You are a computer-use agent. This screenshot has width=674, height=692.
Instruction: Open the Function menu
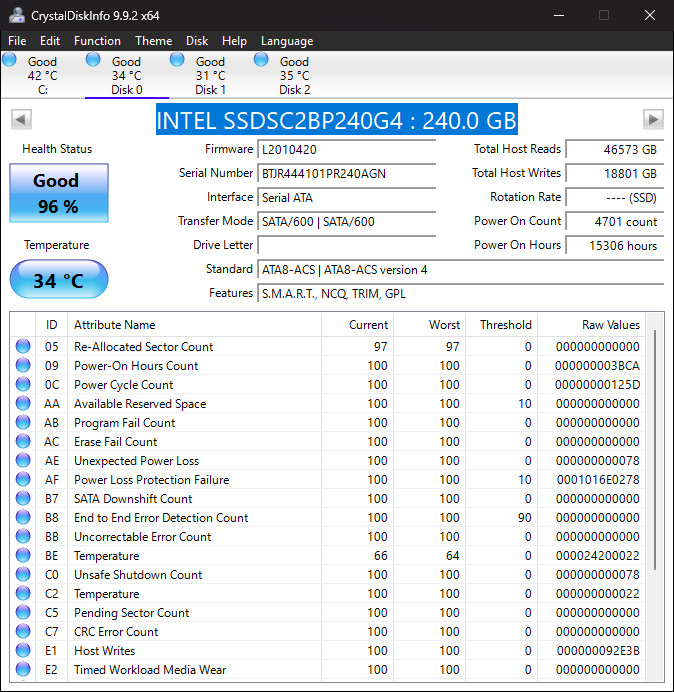tap(97, 41)
